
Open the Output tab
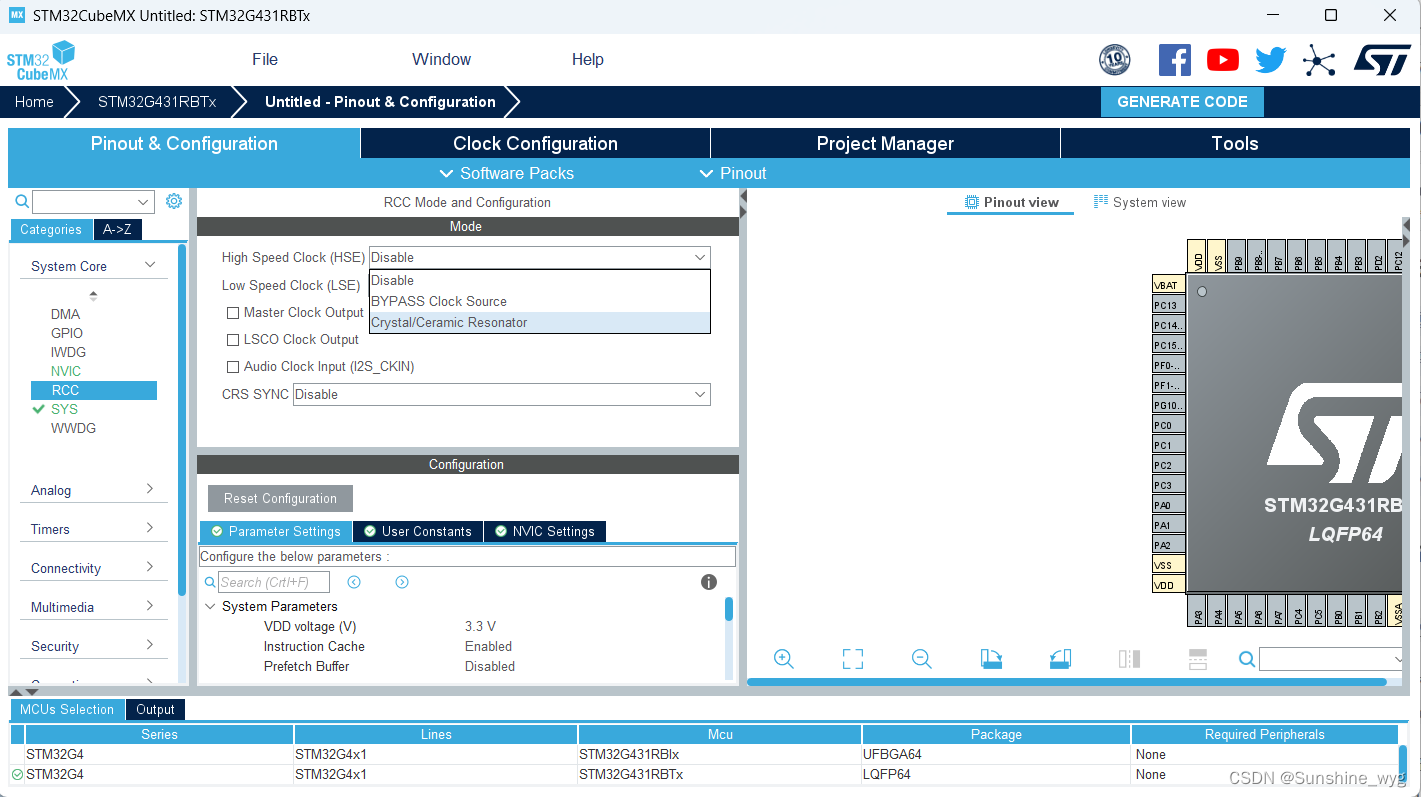point(155,710)
